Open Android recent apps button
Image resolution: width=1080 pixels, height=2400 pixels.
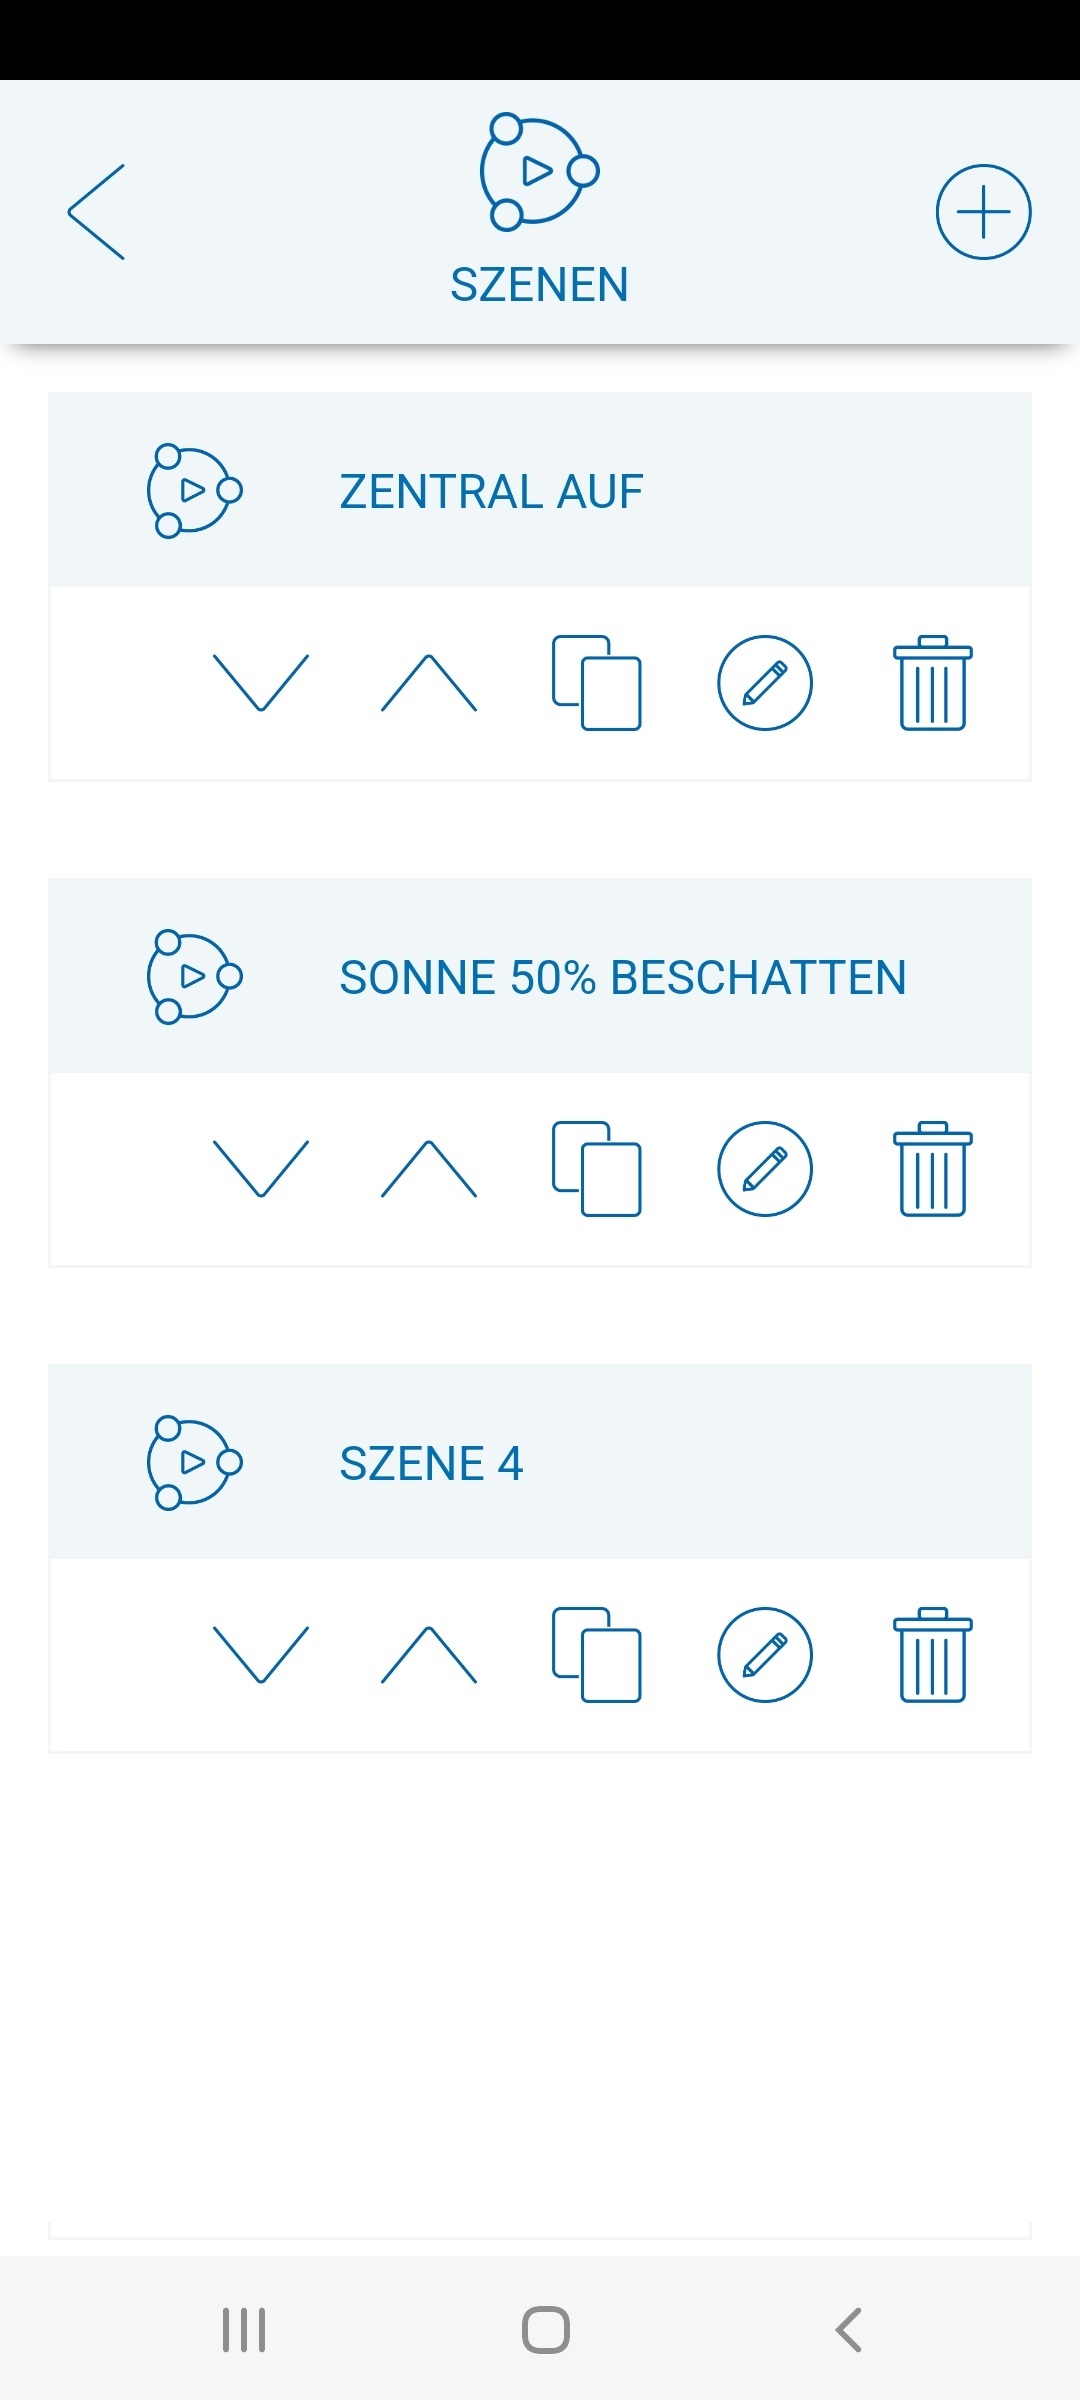tap(244, 2330)
